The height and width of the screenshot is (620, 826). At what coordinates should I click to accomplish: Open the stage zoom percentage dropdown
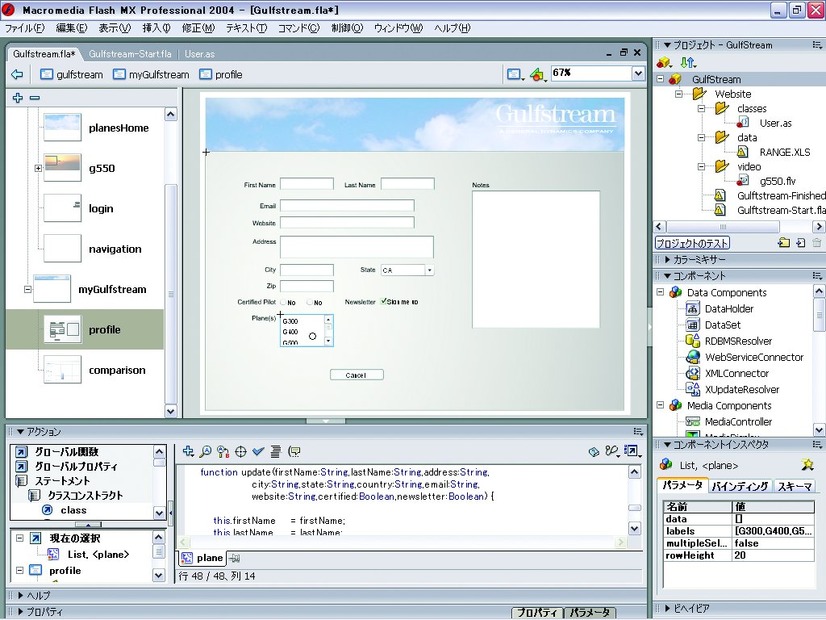[638, 74]
